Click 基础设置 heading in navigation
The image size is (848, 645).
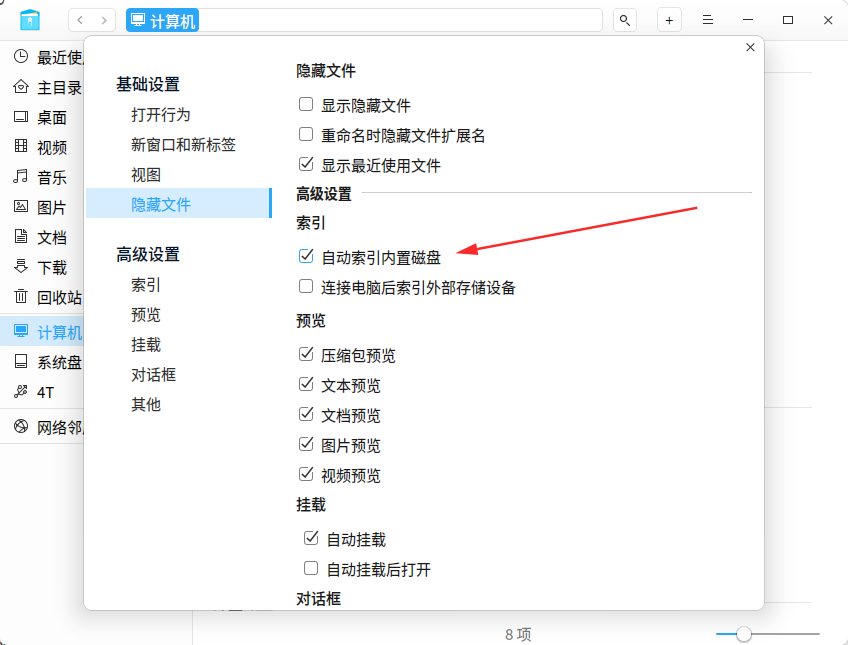148,84
